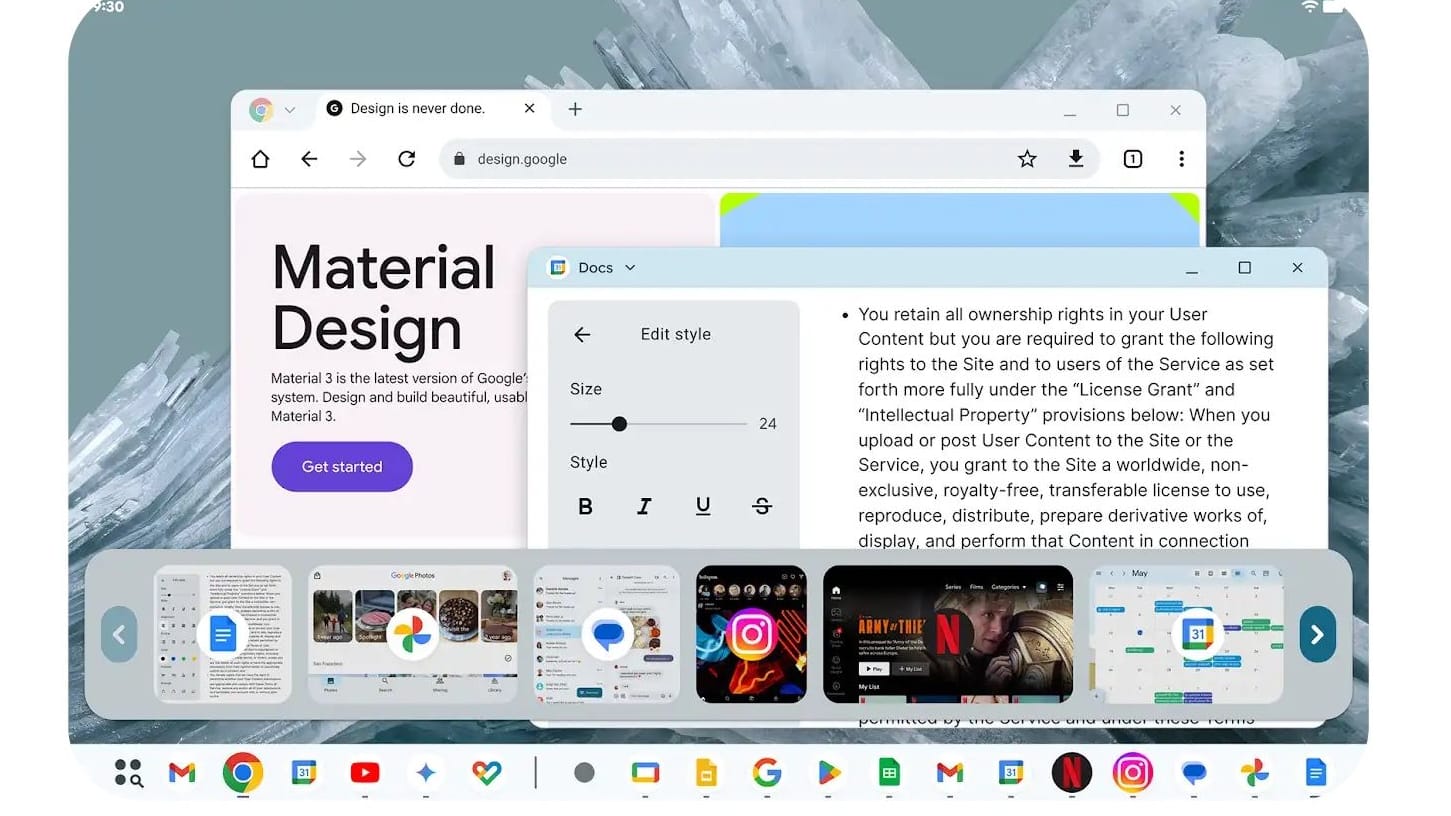This screenshot has height=816, width=1451.
Task: Switch to the Messages window thumbnail
Action: 606,634
